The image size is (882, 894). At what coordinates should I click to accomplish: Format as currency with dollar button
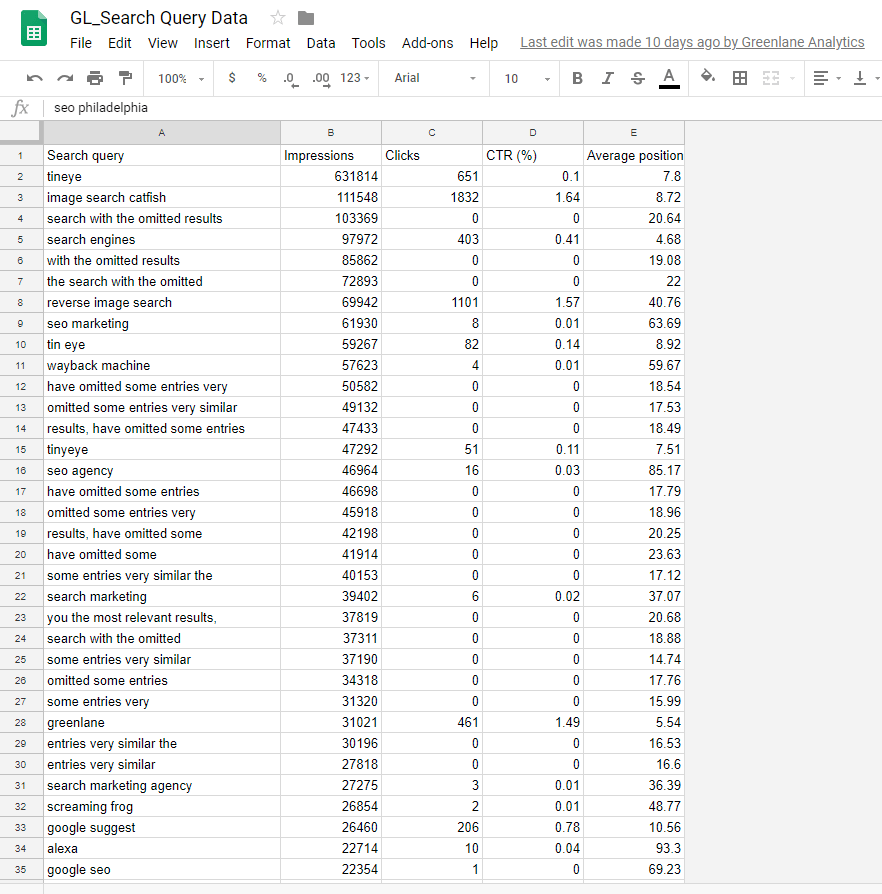coord(232,78)
